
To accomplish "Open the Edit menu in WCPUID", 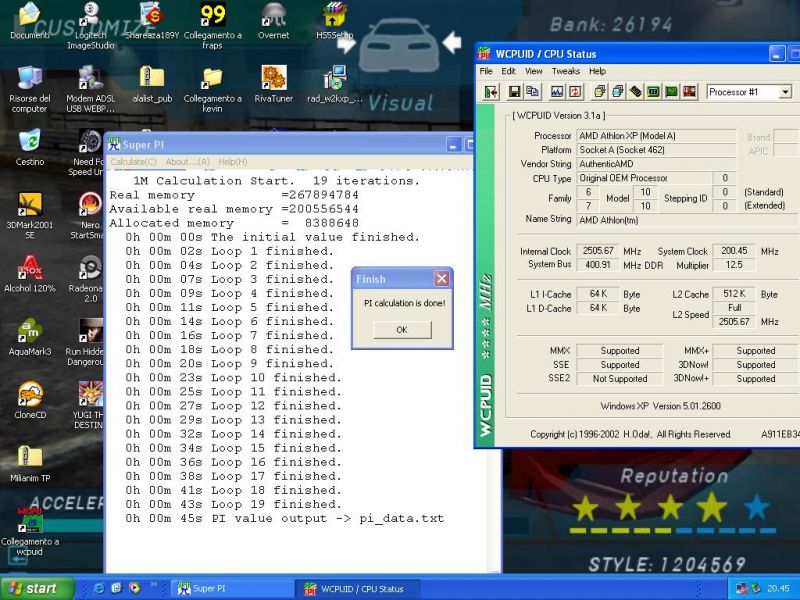I will [x=508, y=71].
